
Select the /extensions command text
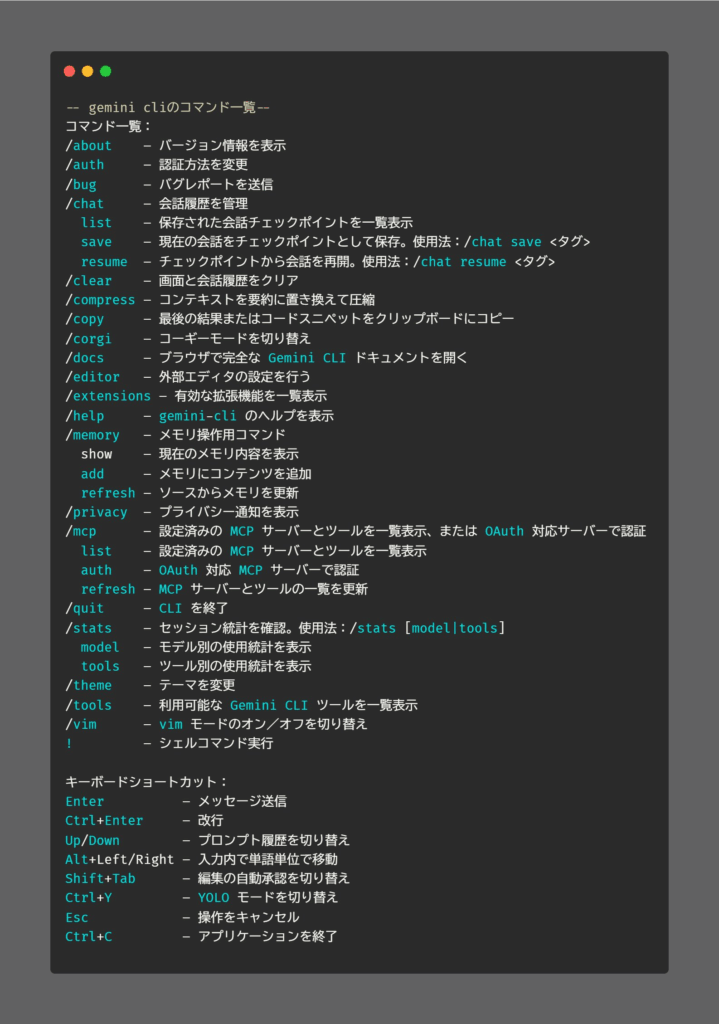click(x=108, y=396)
